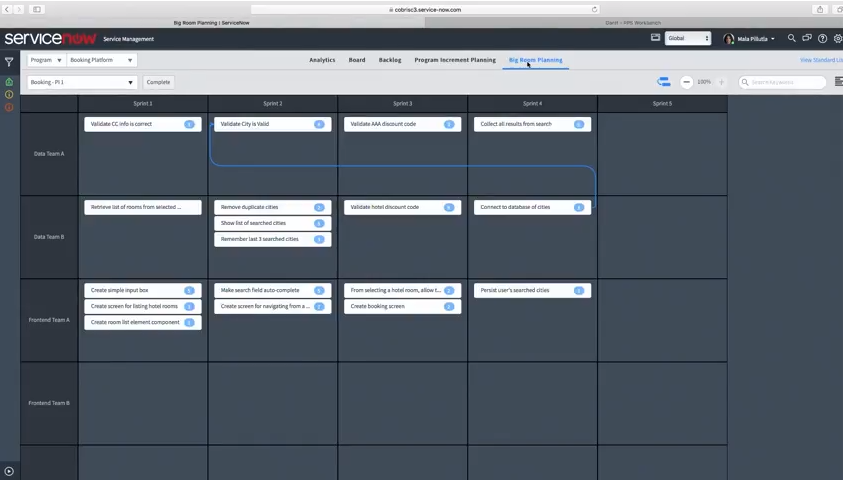Select Create screen for navigating from a card

pyautogui.click(x=273, y=306)
